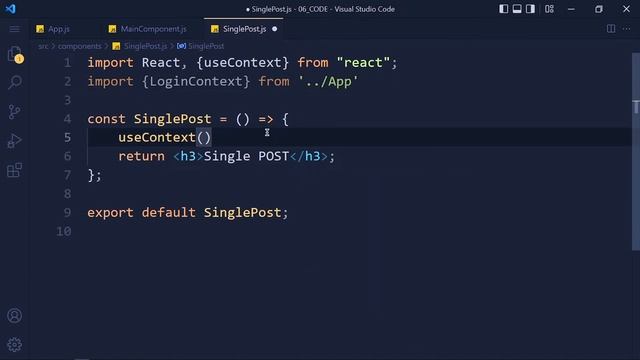Click the VS Code logo icon

11,9
